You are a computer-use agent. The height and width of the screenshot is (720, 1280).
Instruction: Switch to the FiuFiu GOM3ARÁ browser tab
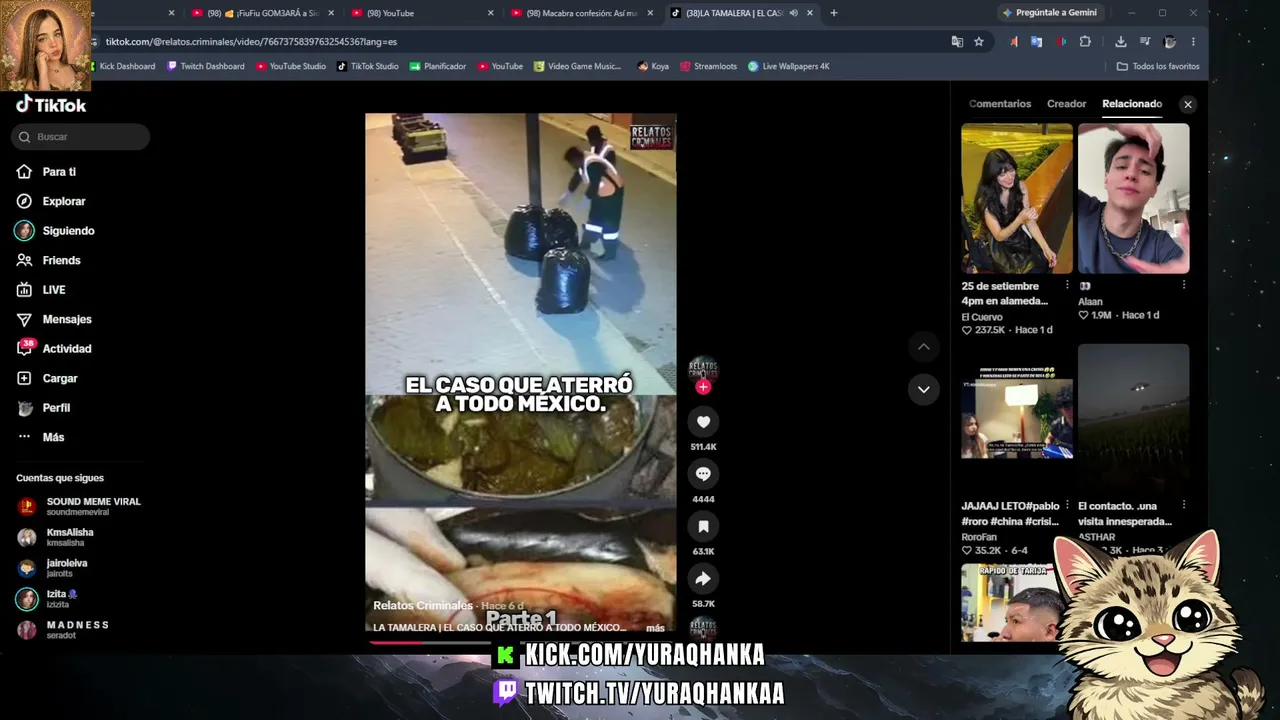(262, 13)
